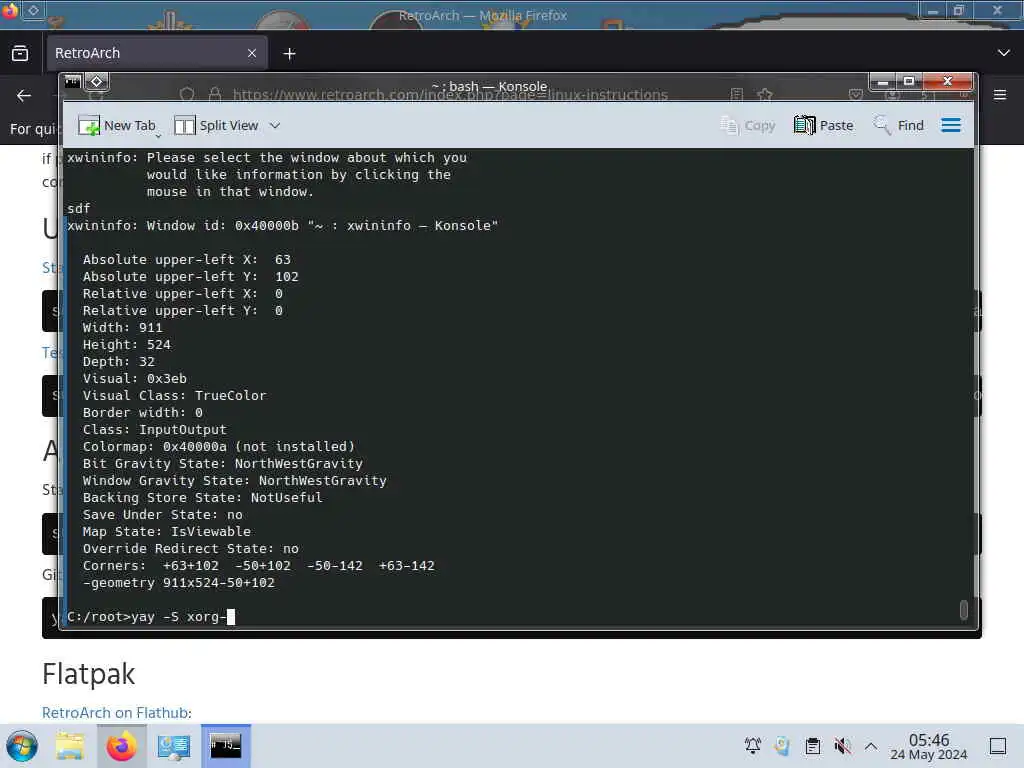Click the 'Height: 524' terminal line
The height and width of the screenshot is (768, 1024).
pos(127,344)
